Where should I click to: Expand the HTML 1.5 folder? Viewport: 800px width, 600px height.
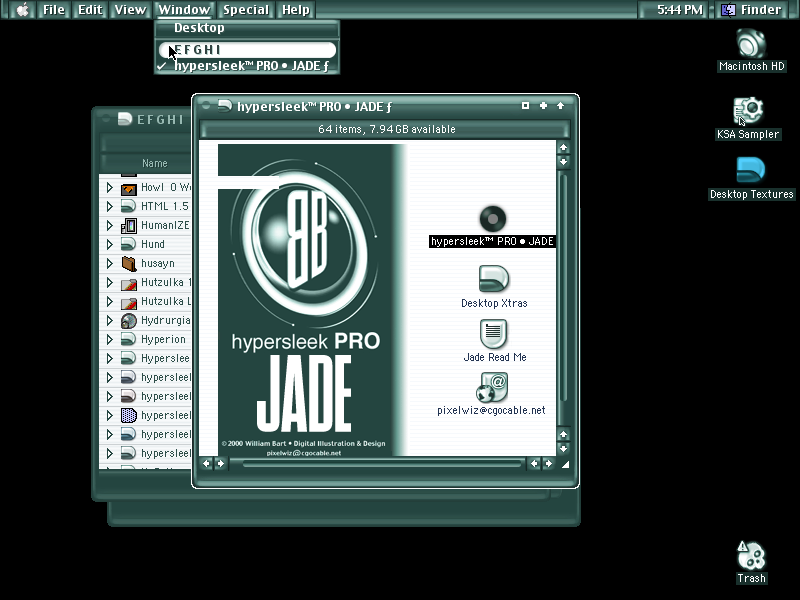pos(109,206)
